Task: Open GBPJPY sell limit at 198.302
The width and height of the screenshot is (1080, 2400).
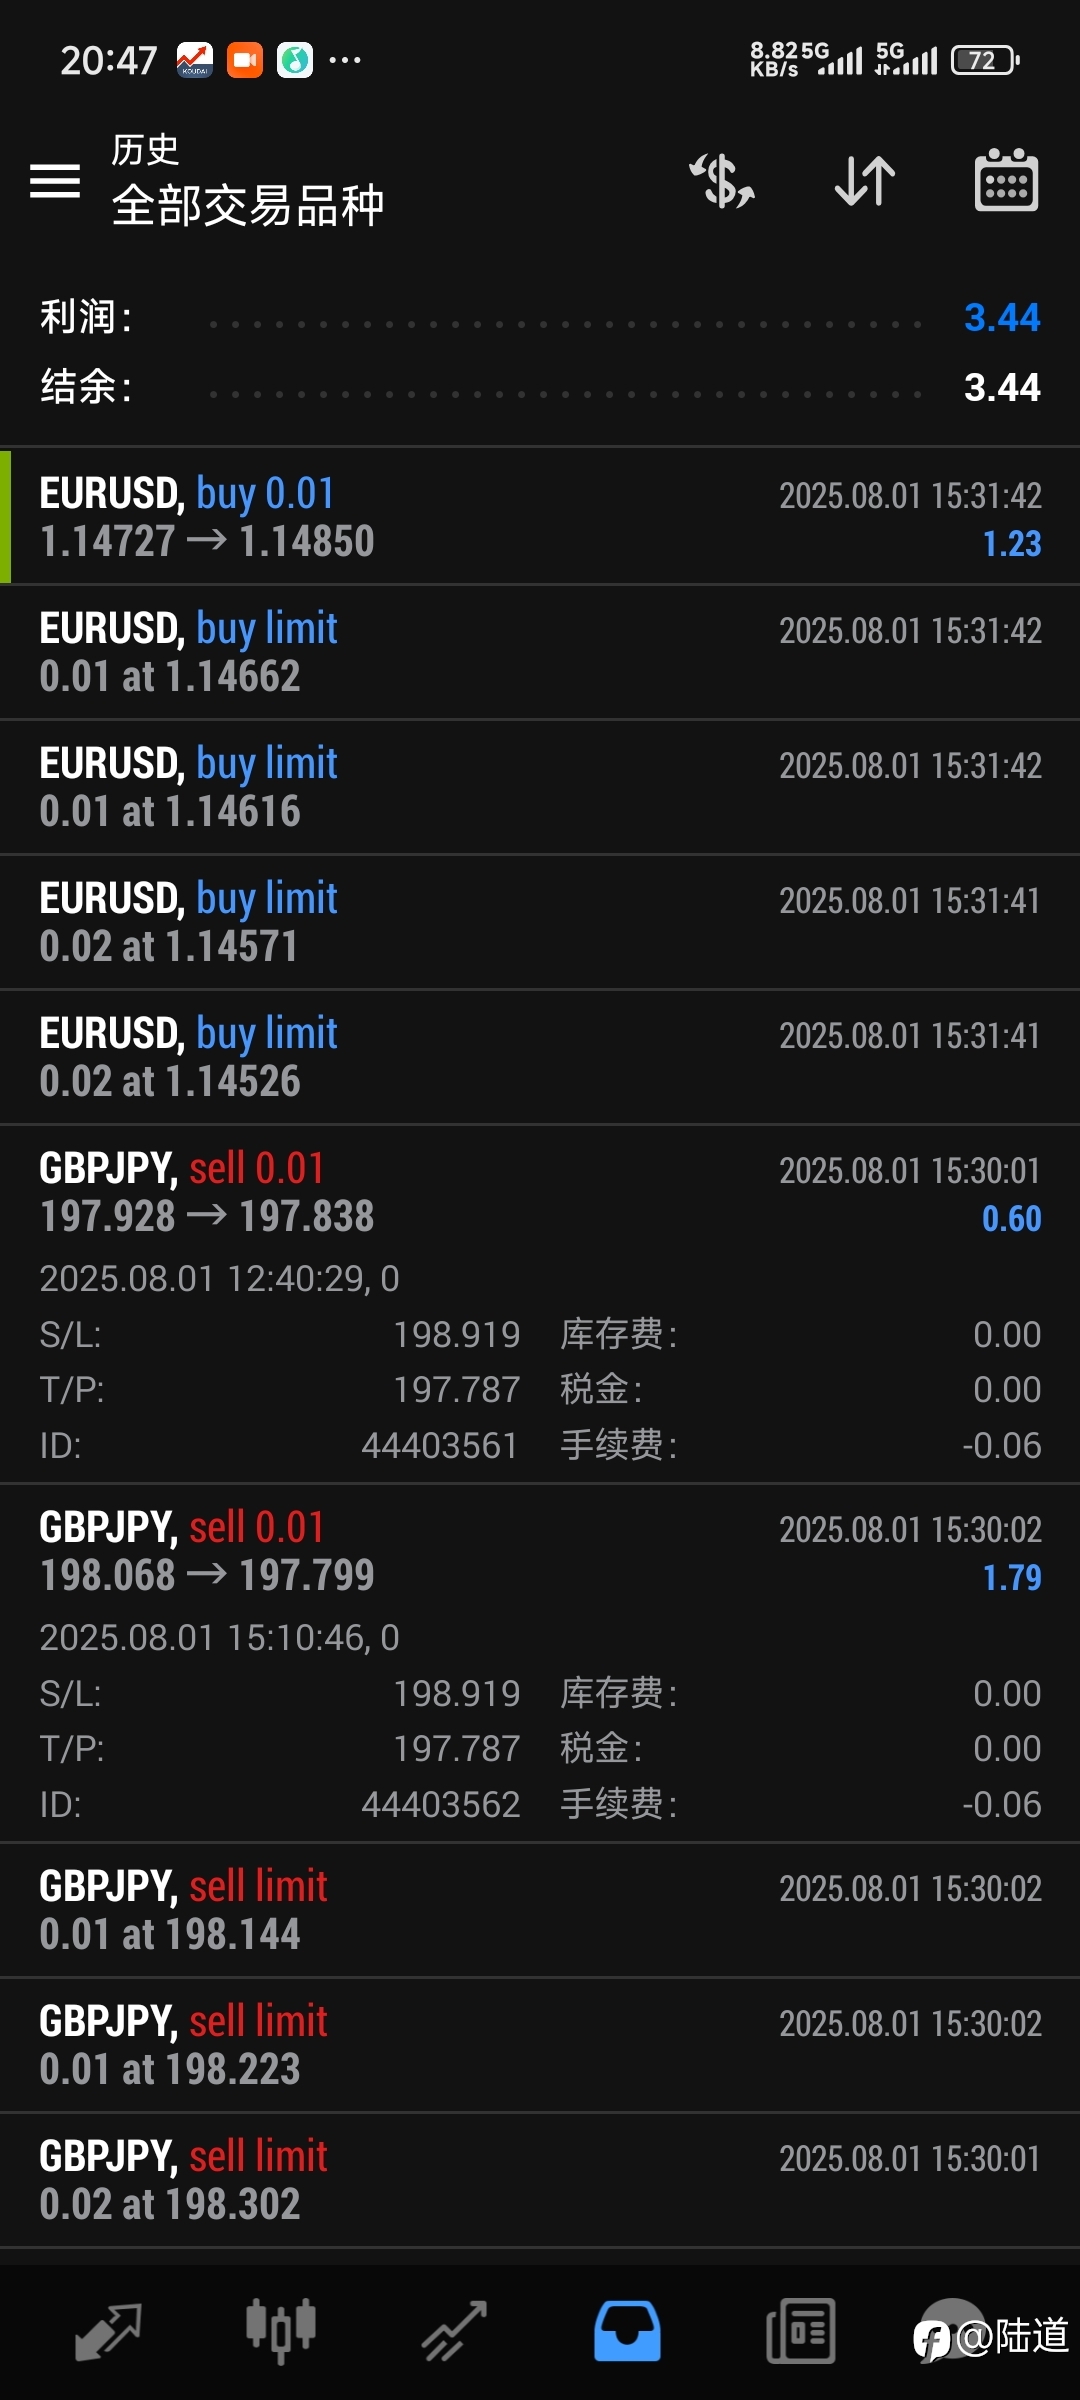Action: [540, 2180]
